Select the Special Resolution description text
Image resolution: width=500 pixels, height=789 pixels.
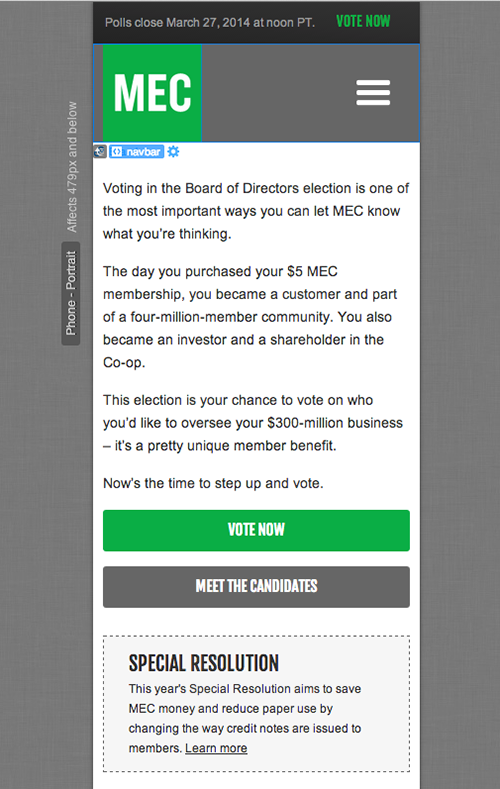(245, 719)
